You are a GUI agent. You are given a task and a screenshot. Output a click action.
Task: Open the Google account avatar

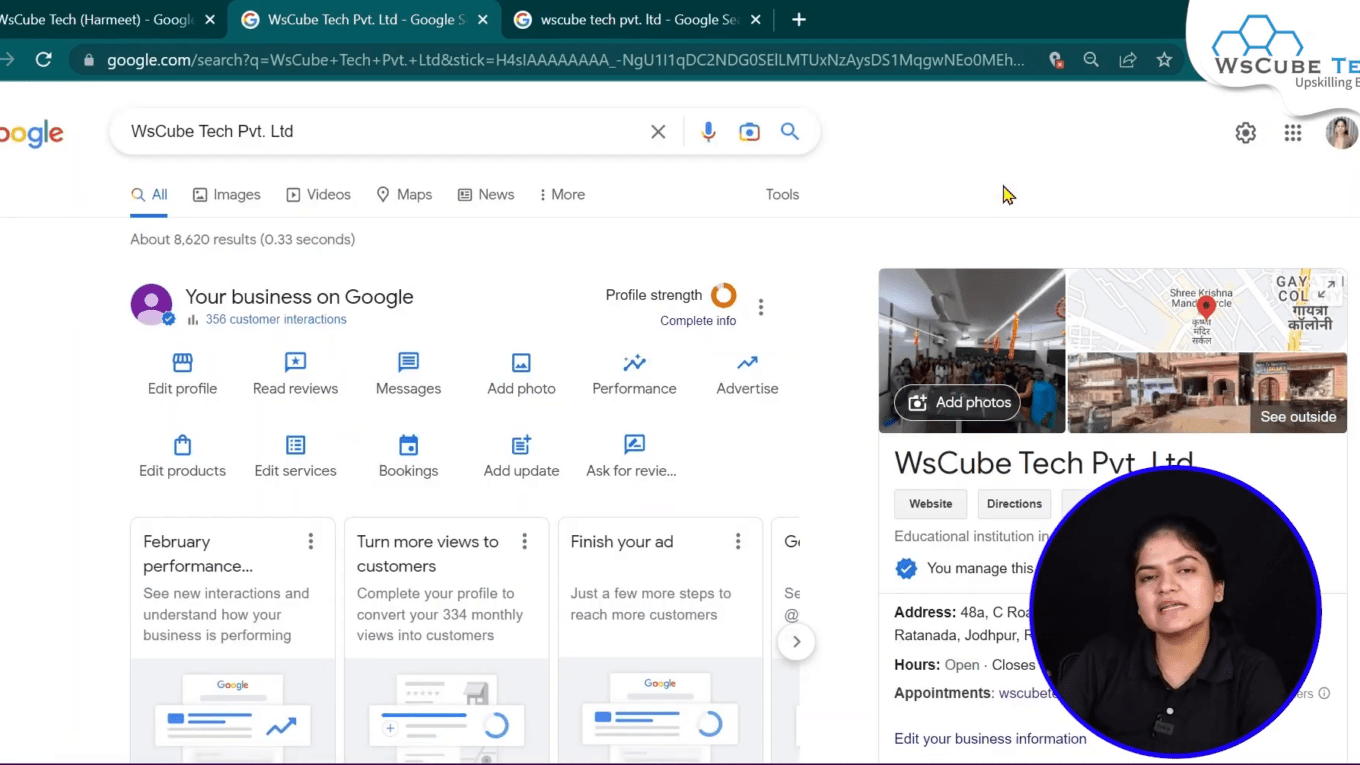[1342, 132]
